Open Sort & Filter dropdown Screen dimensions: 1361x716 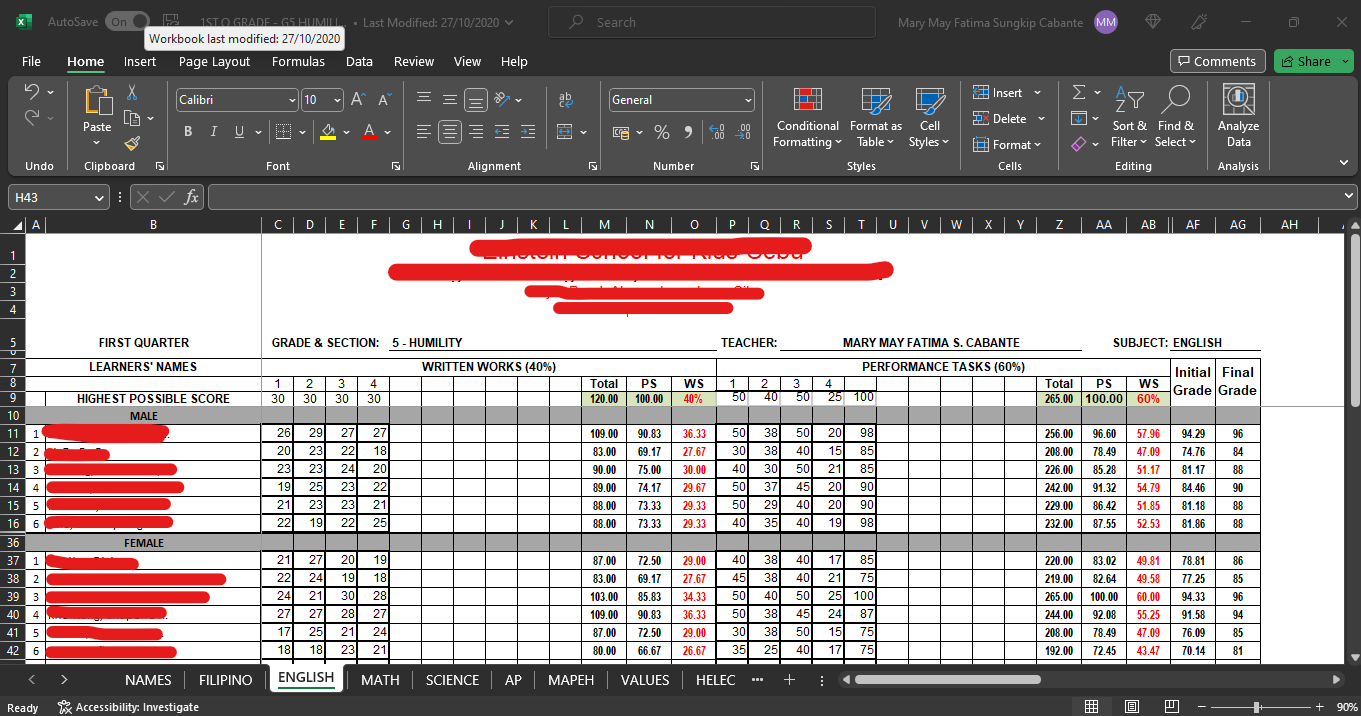(1129, 117)
